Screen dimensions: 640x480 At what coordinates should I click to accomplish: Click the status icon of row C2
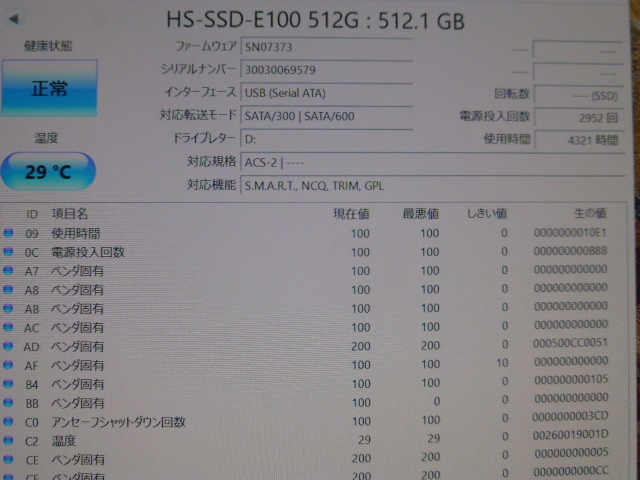(x=8, y=440)
